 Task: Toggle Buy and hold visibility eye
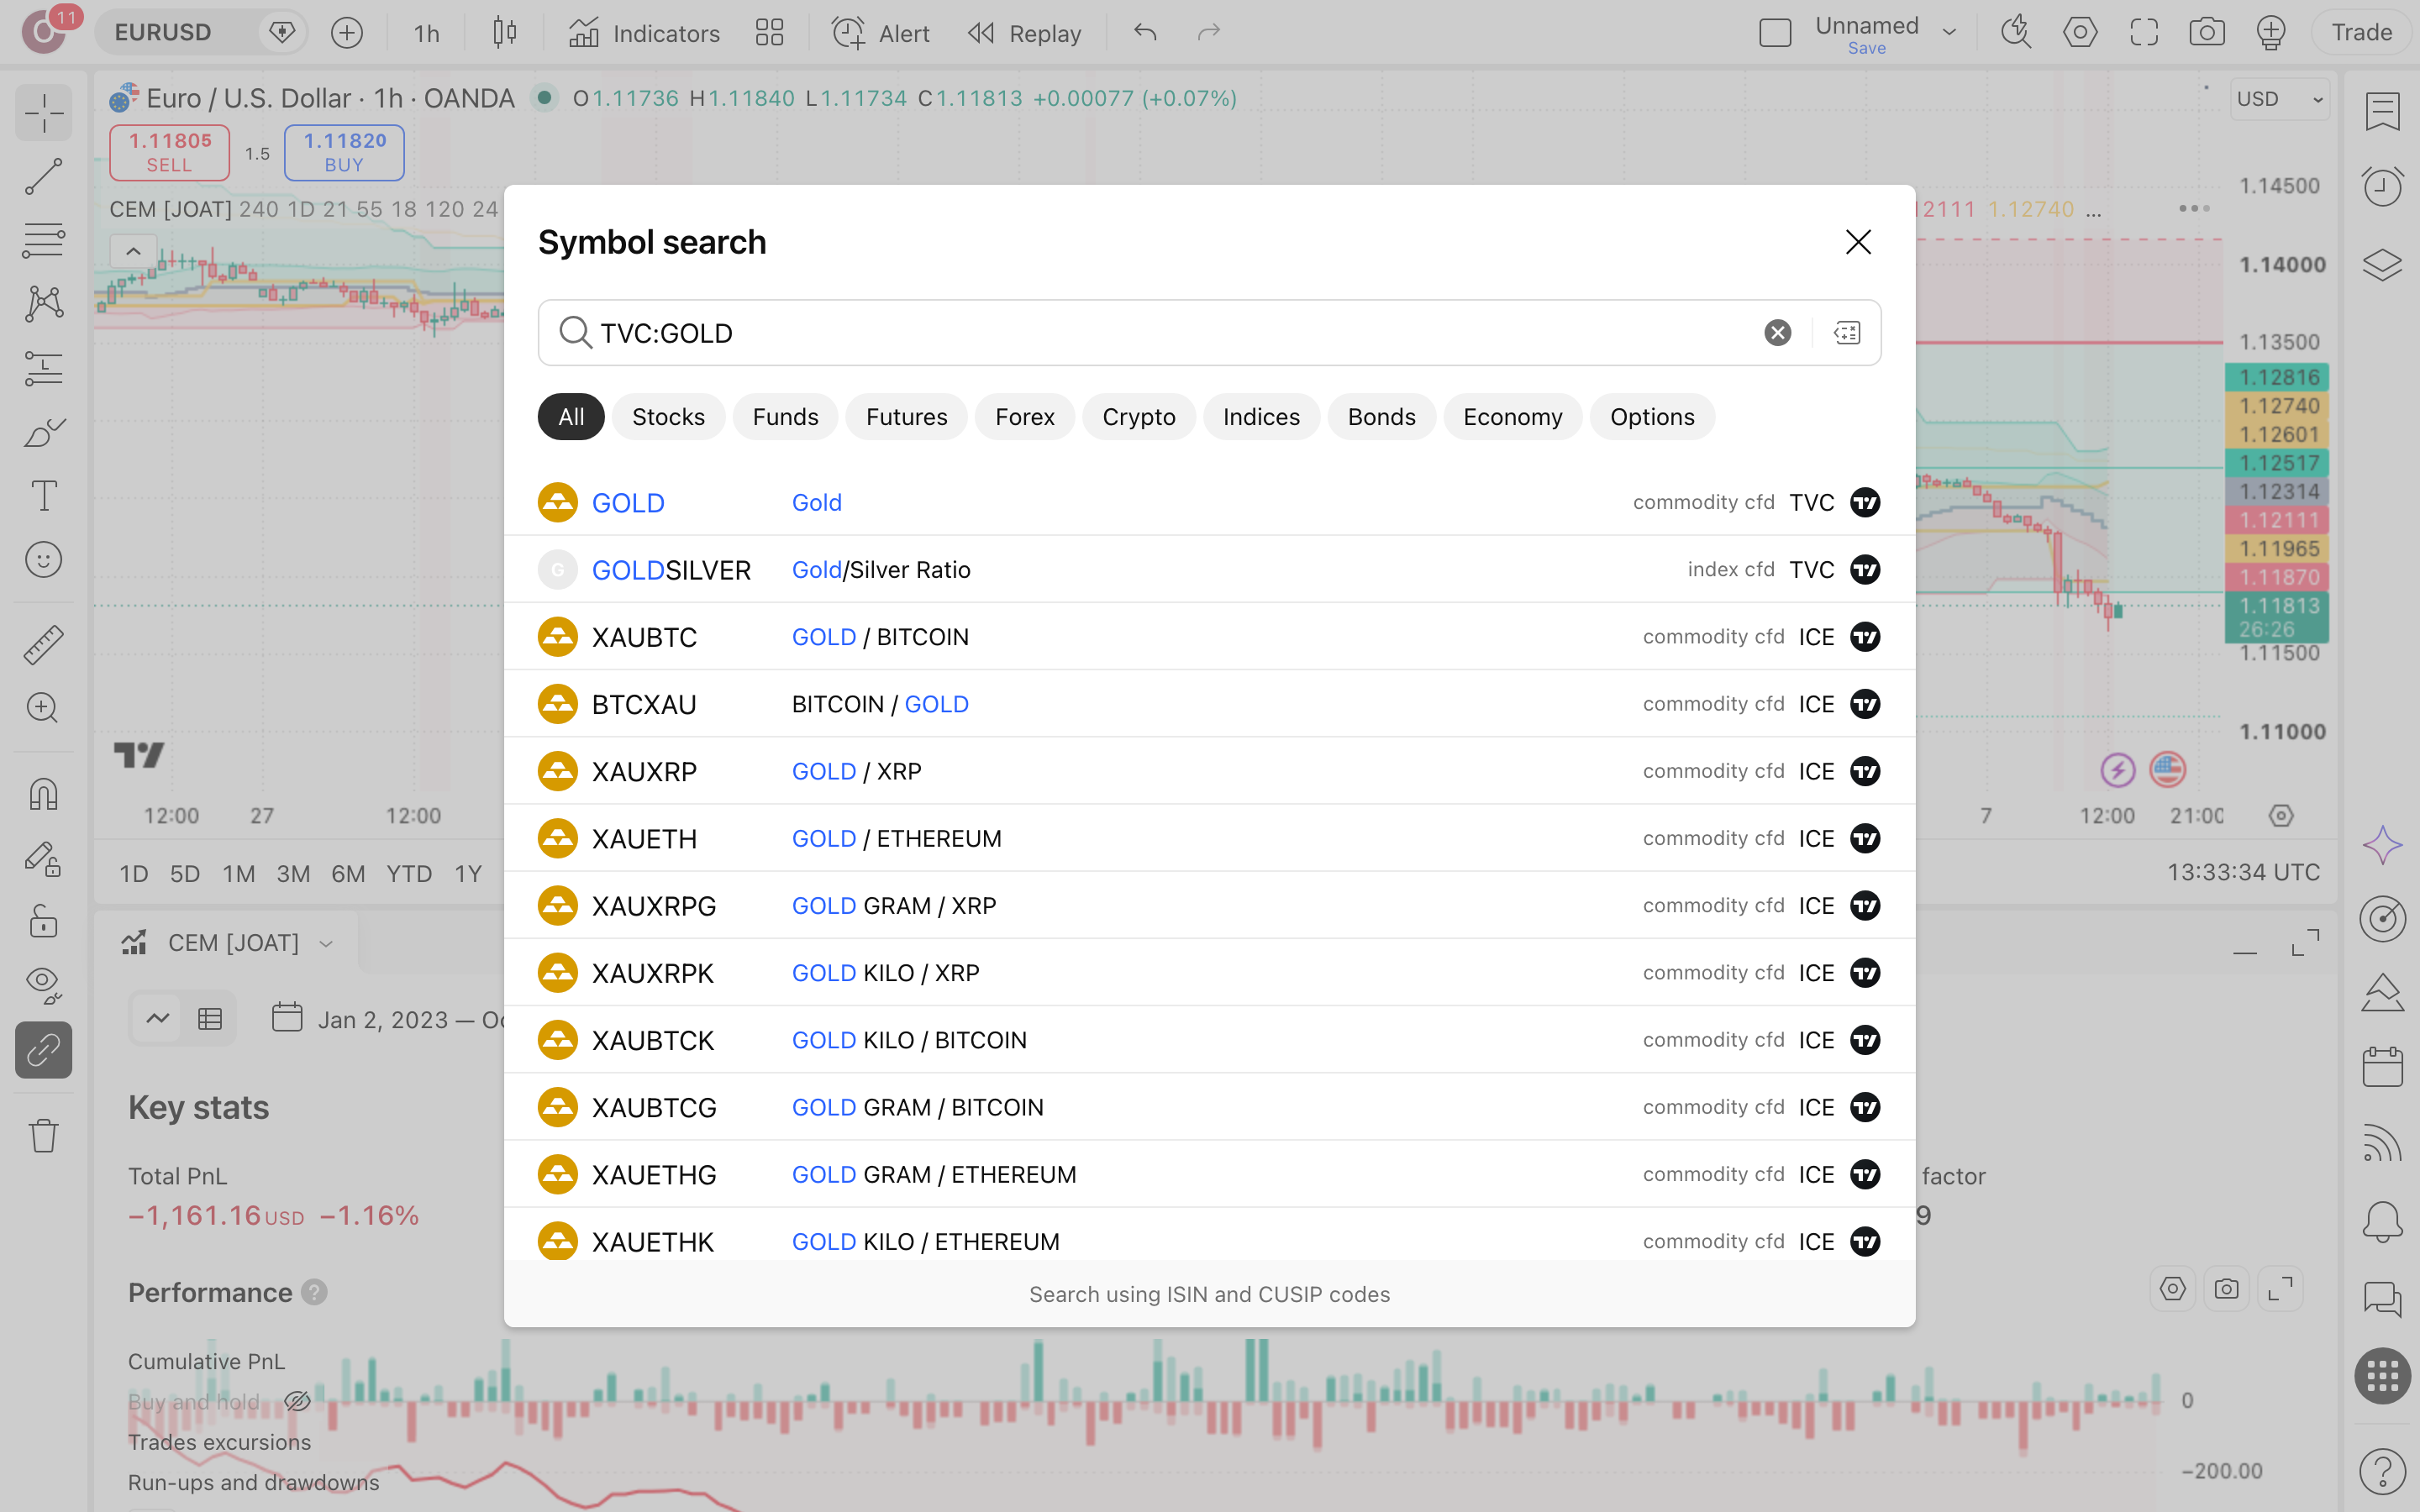[x=297, y=1401]
